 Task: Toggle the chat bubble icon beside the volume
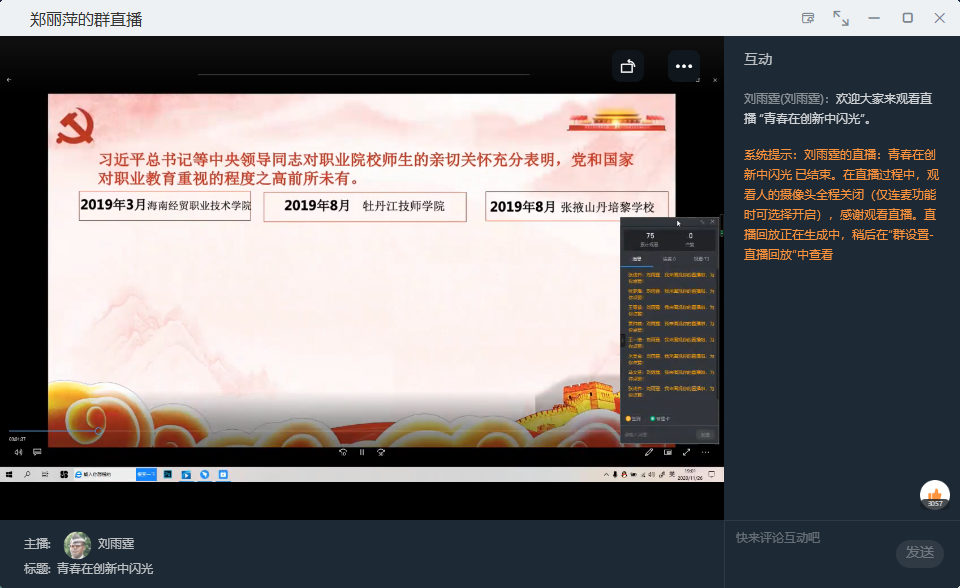[37, 452]
